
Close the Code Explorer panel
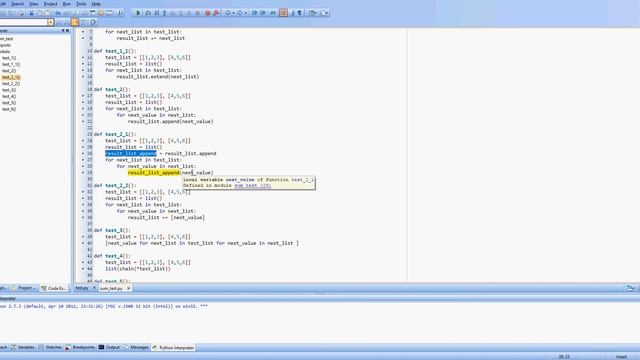click(68, 31)
